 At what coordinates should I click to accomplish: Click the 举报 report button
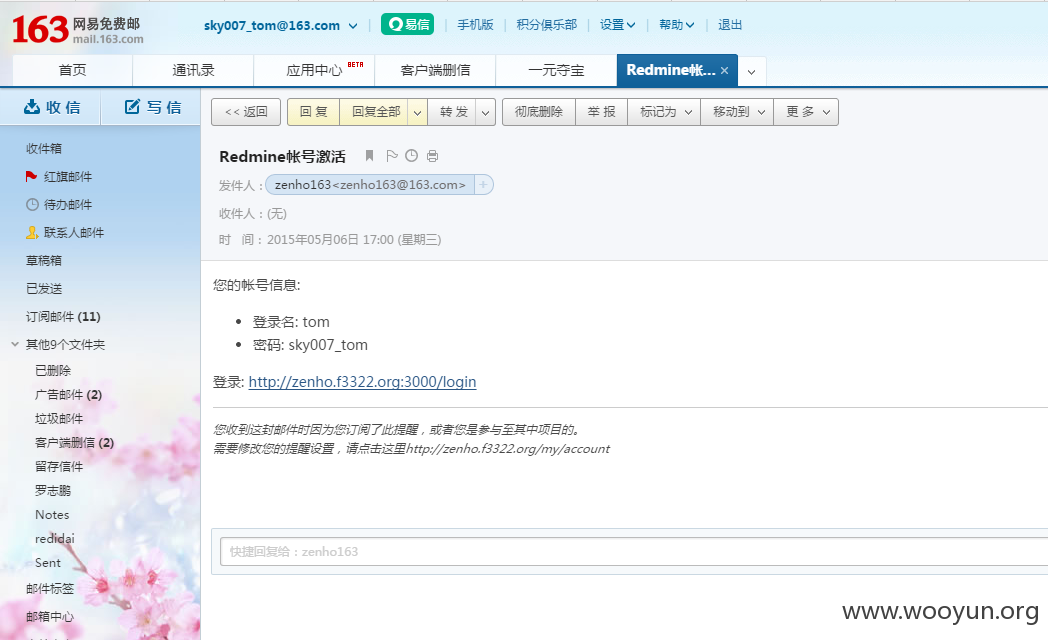click(x=601, y=112)
